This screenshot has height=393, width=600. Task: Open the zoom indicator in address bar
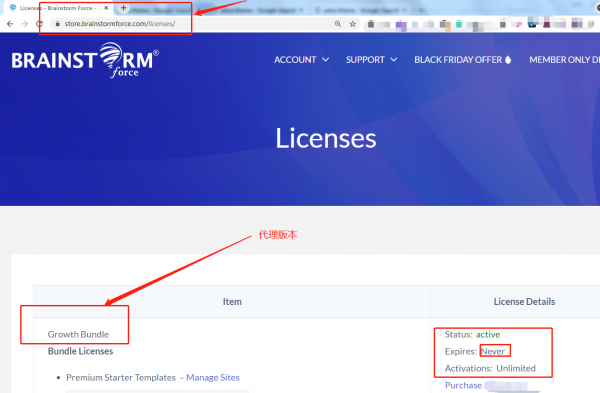click(x=338, y=24)
